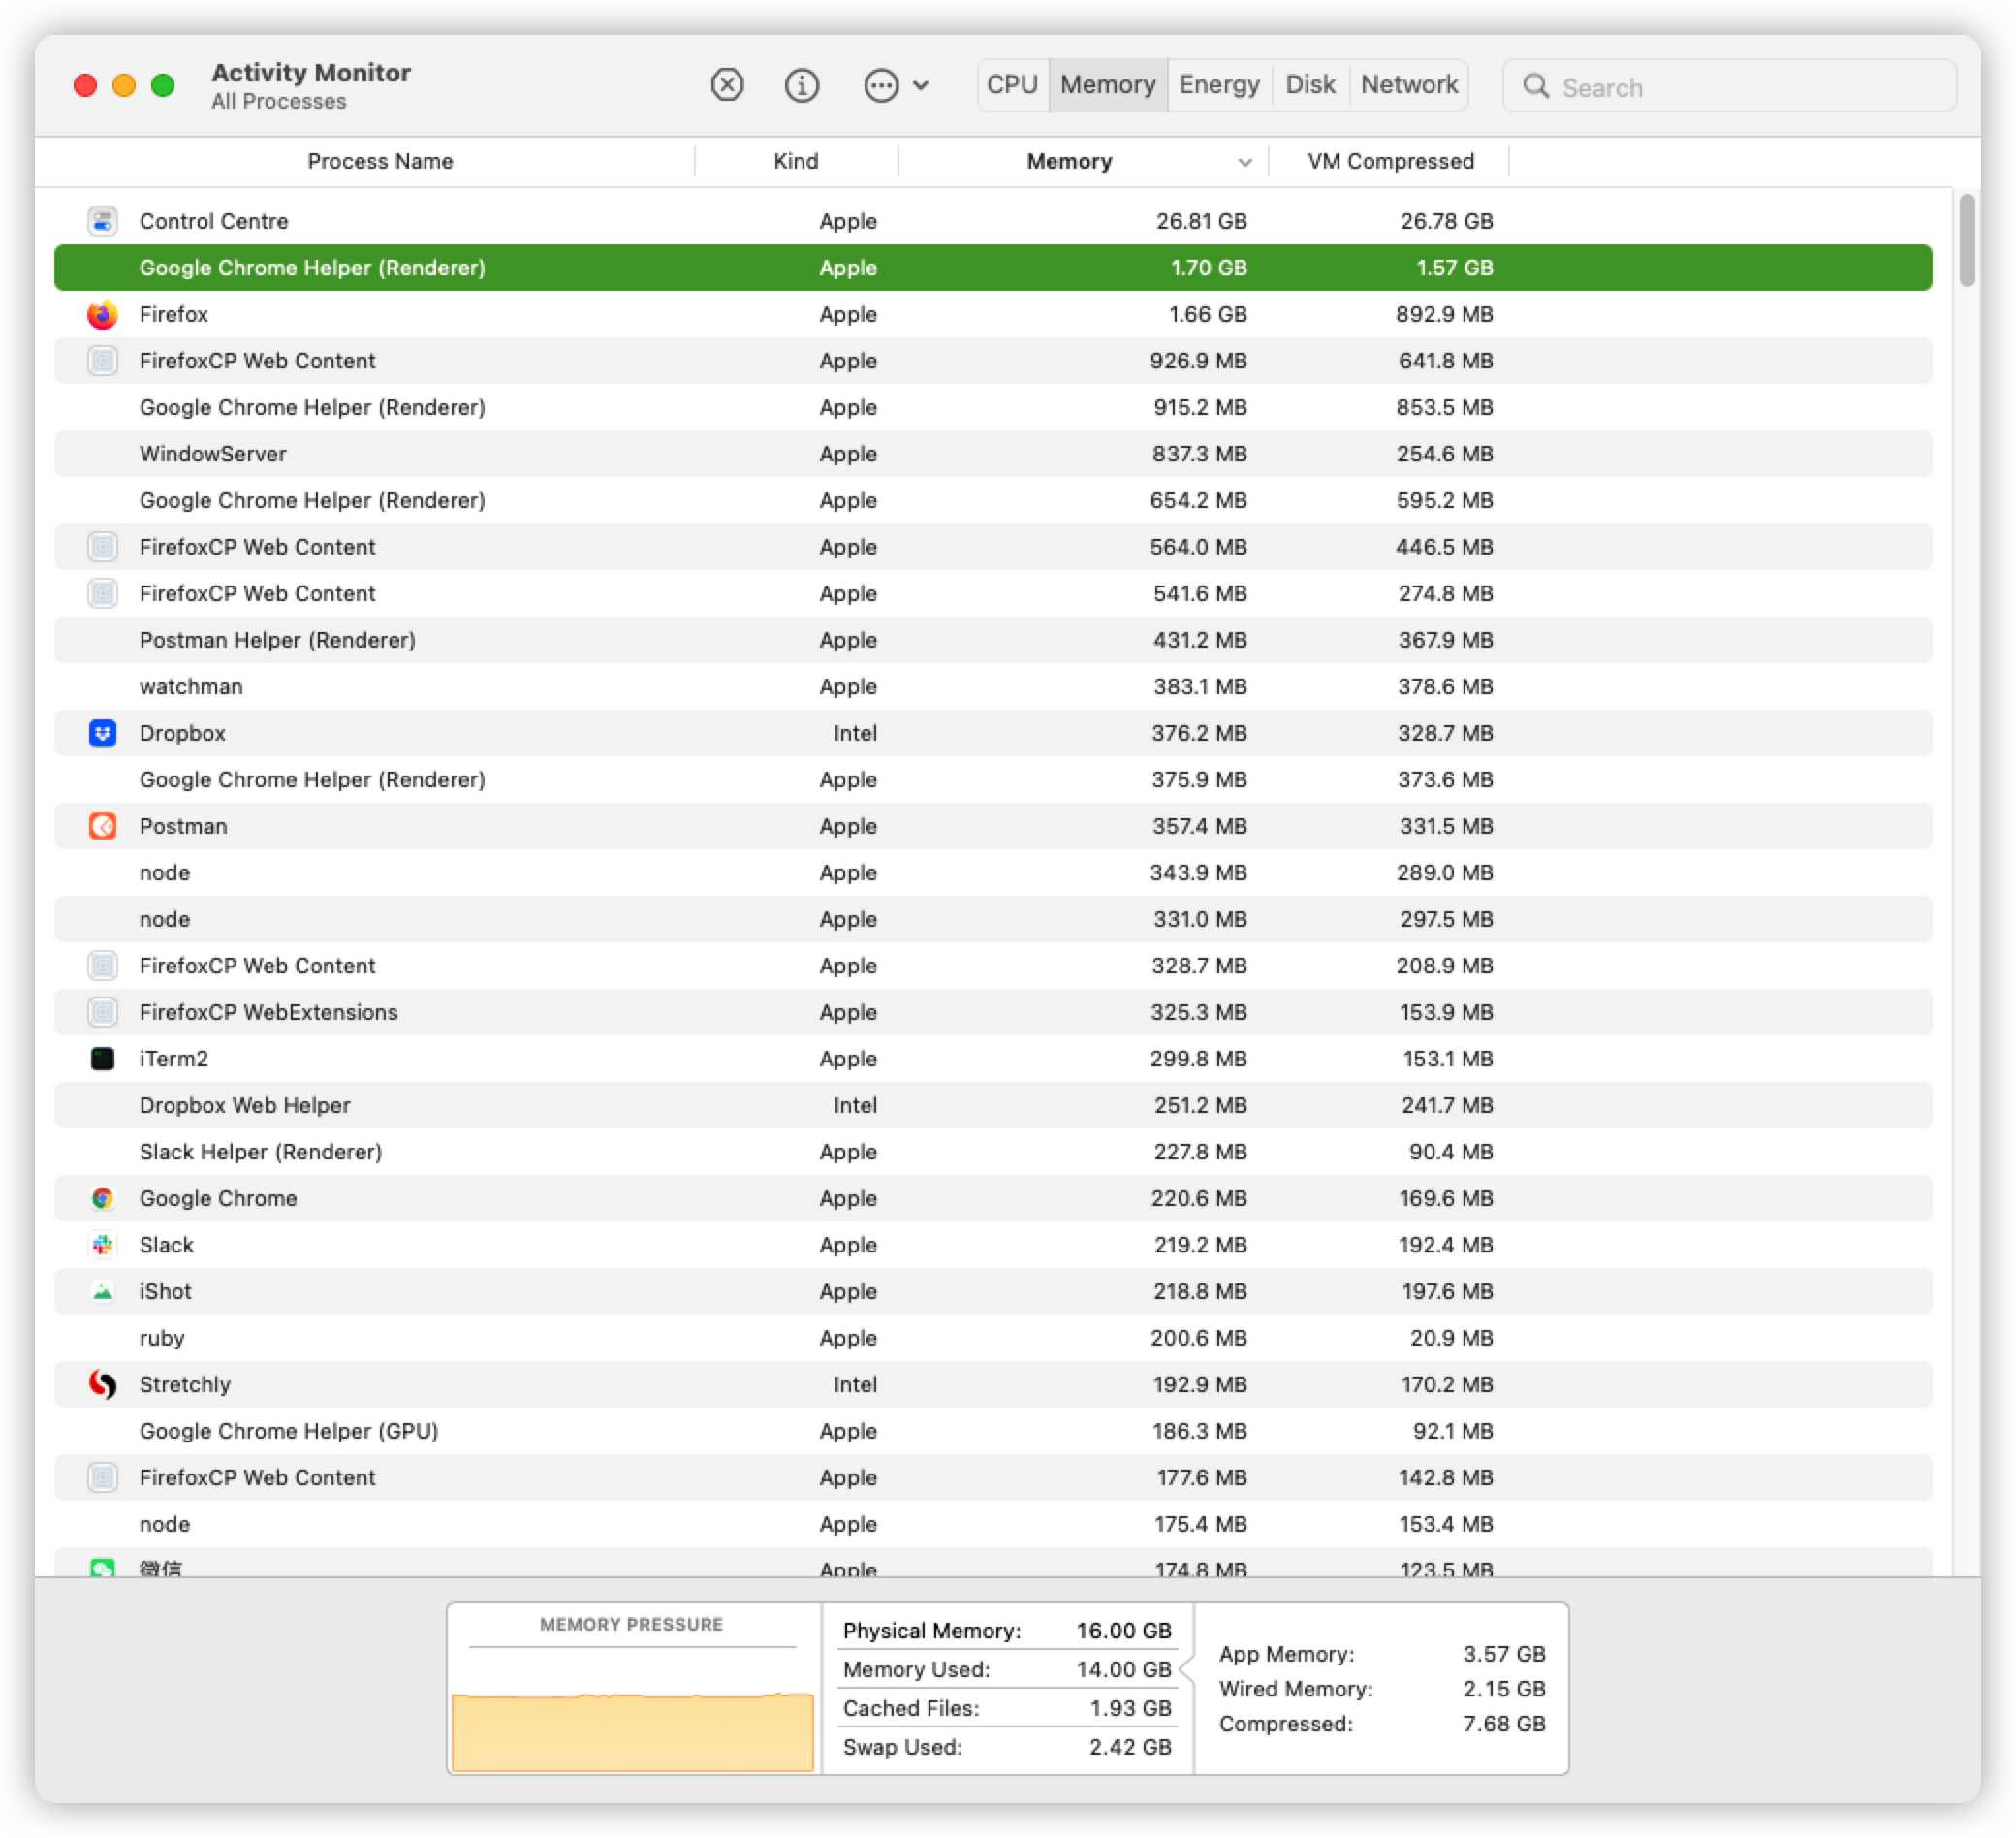
Task: Sort by Process Name column header
Action: click(x=380, y=162)
